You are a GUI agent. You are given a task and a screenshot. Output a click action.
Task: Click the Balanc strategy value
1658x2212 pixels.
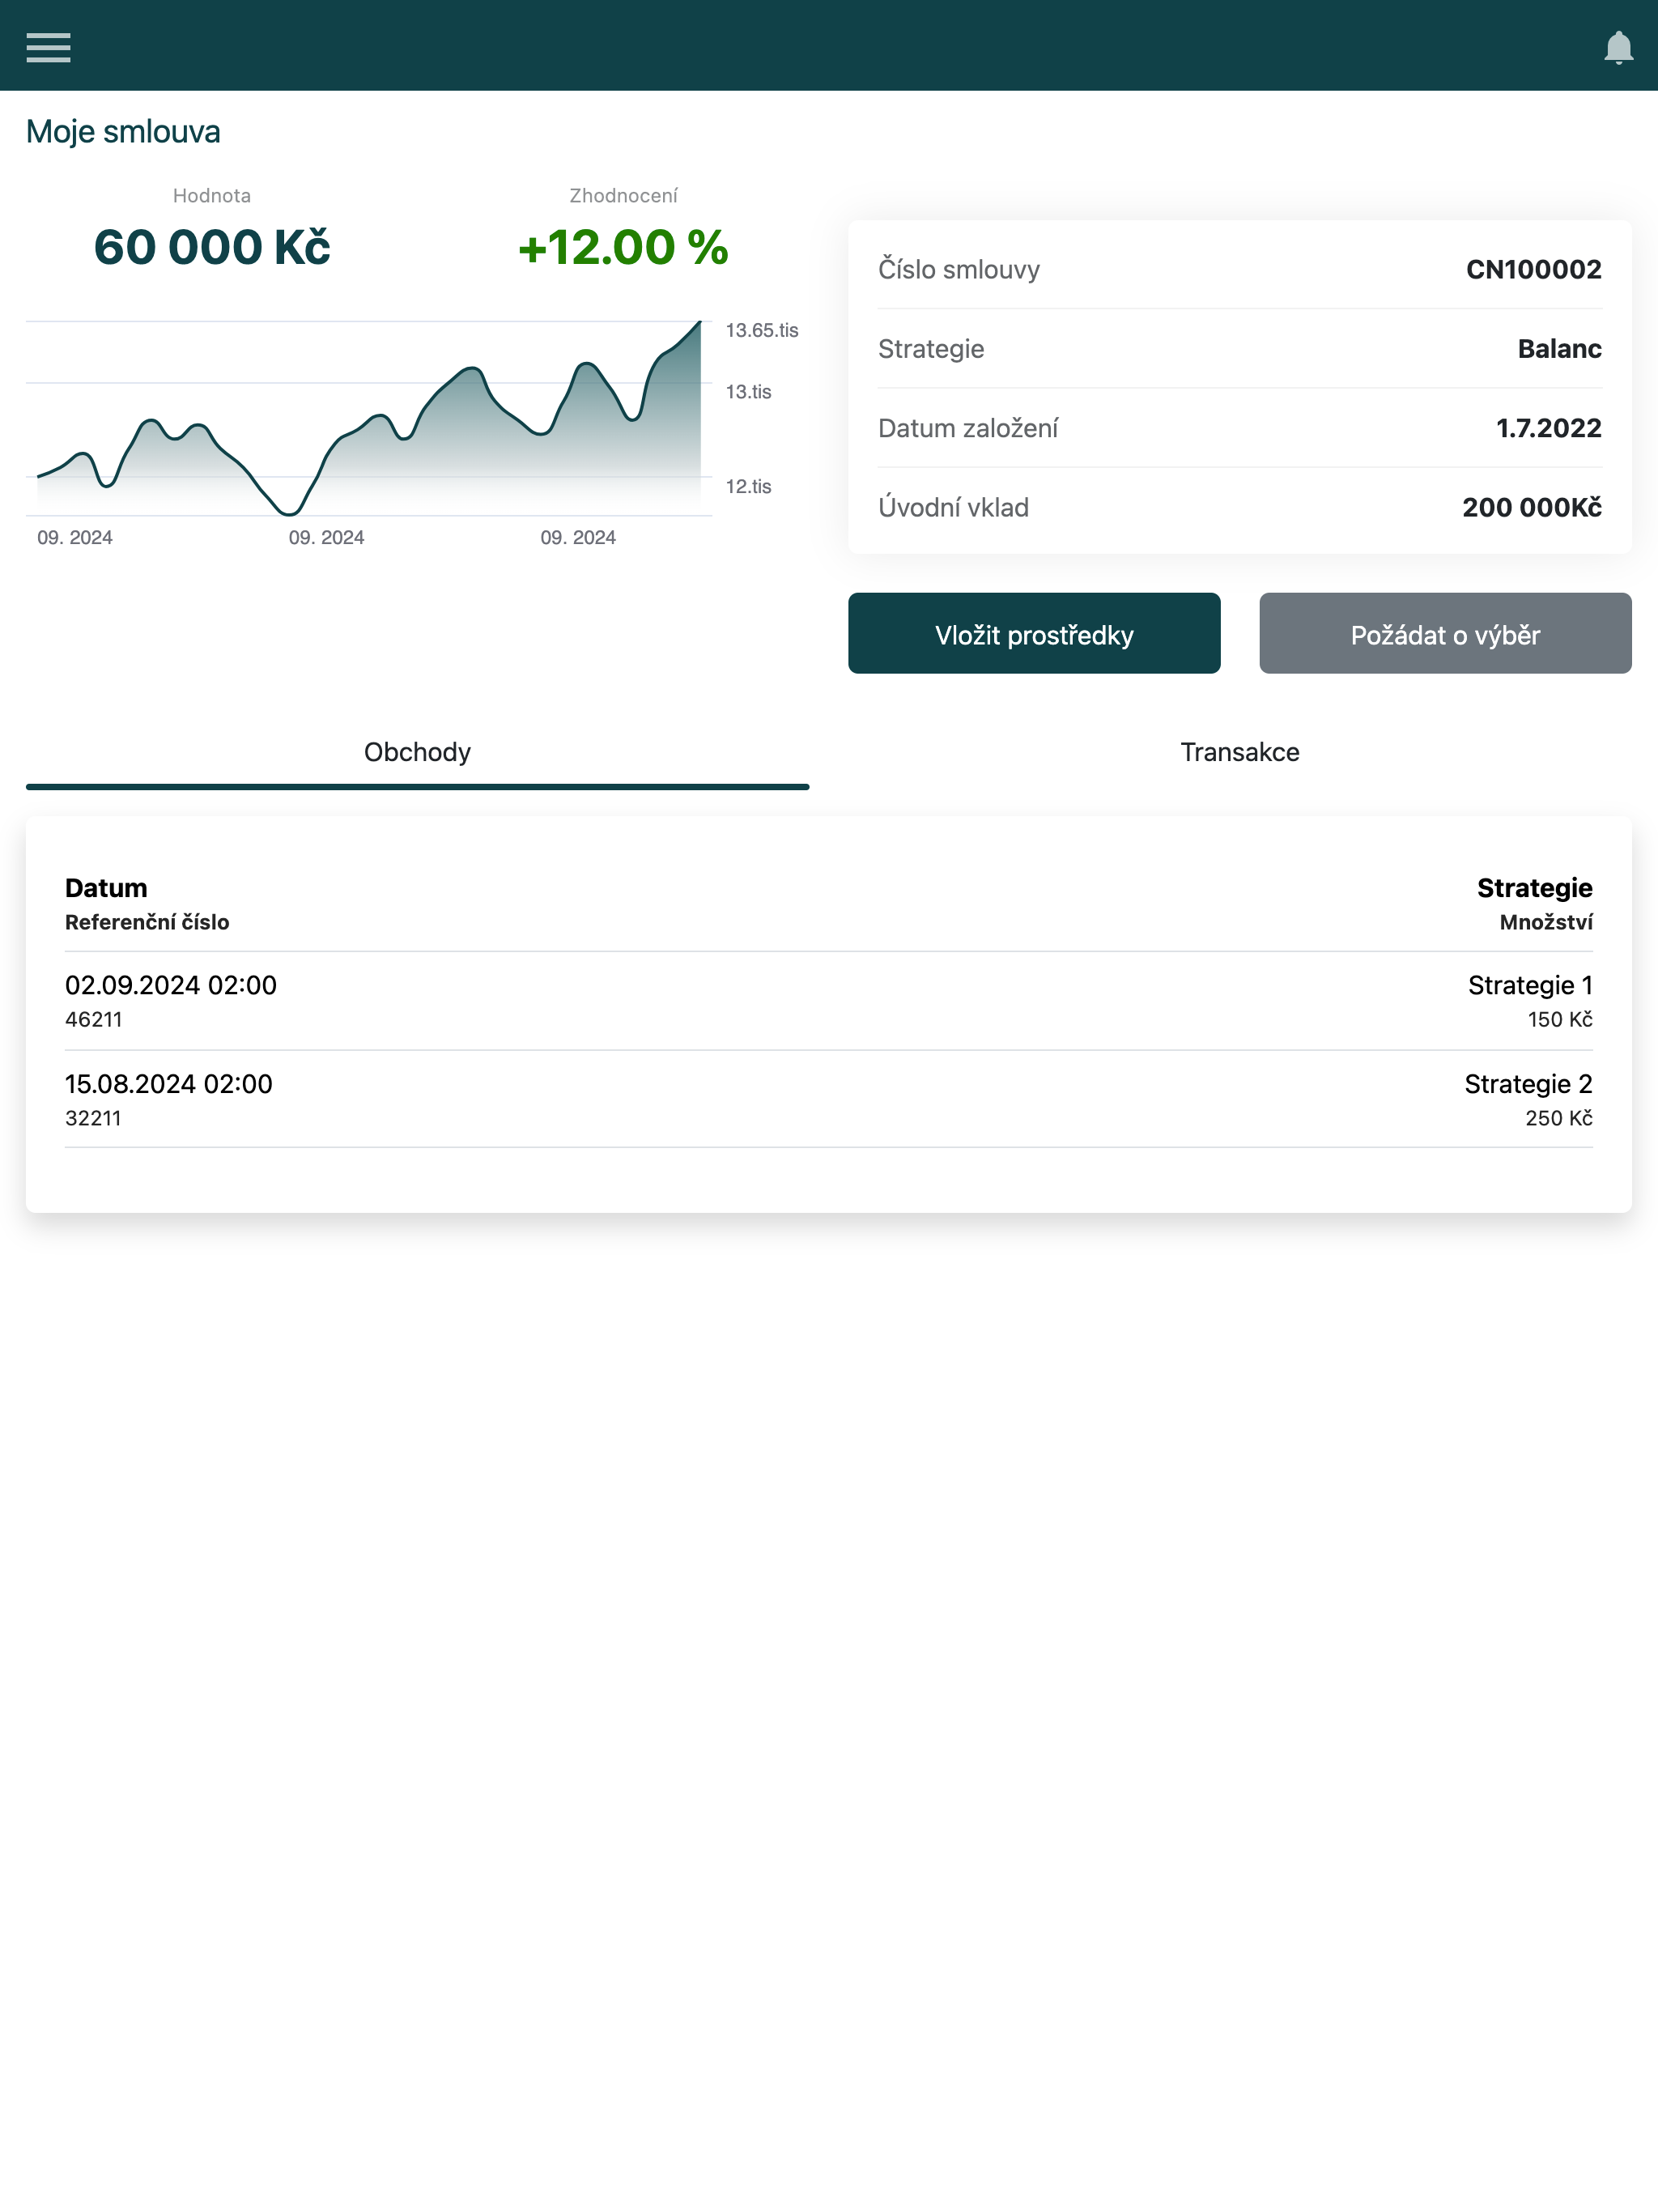(1559, 348)
